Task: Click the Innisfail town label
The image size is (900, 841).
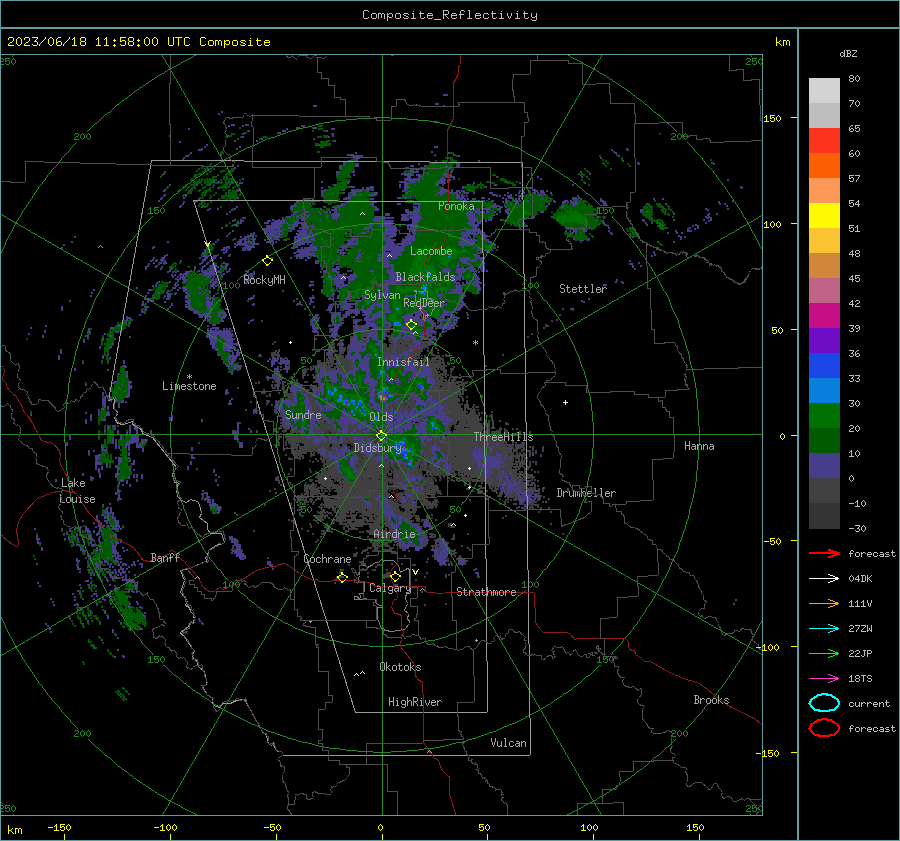Action: (403, 362)
